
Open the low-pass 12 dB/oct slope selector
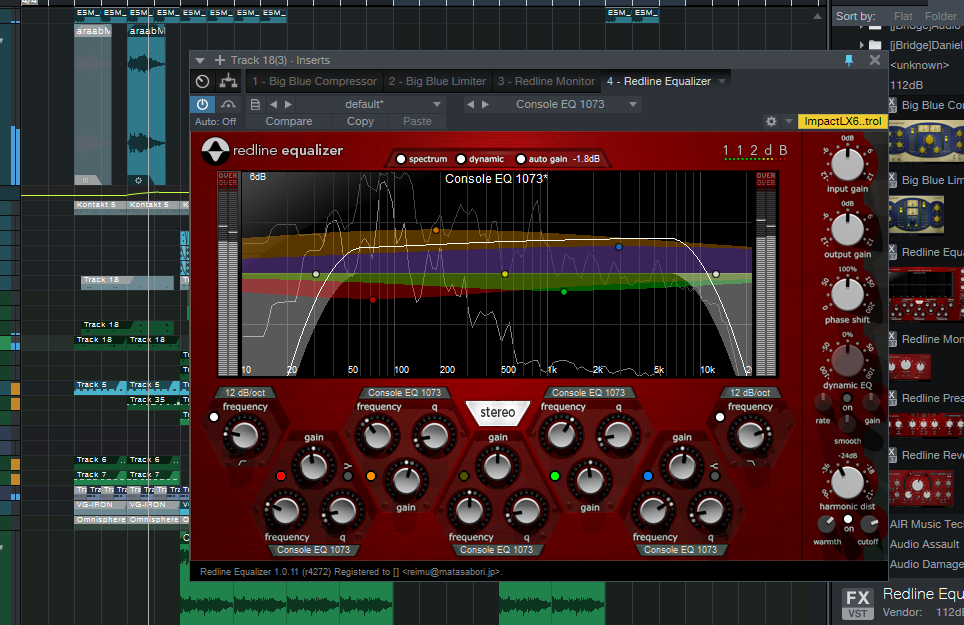pyautogui.click(x=750, y=393)
